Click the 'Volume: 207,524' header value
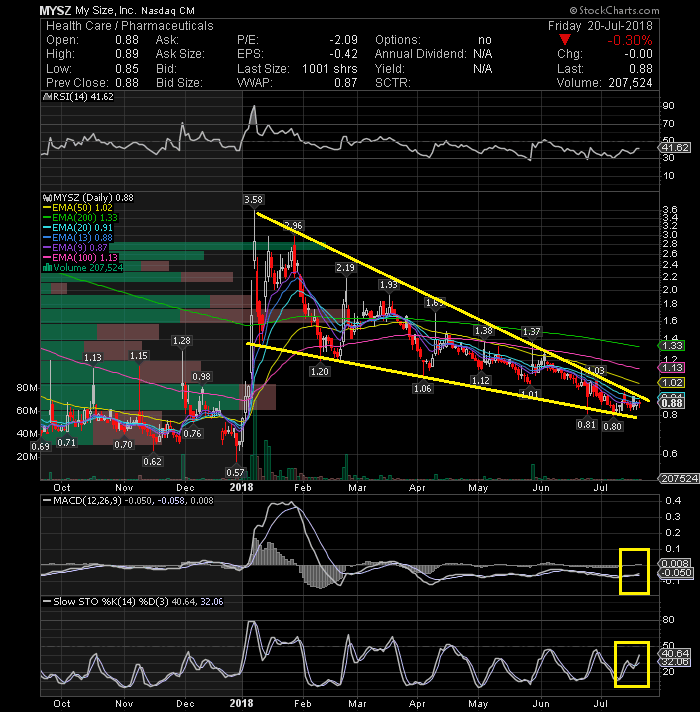This screenshot has height=712, width=700. [x=604, y=83]
